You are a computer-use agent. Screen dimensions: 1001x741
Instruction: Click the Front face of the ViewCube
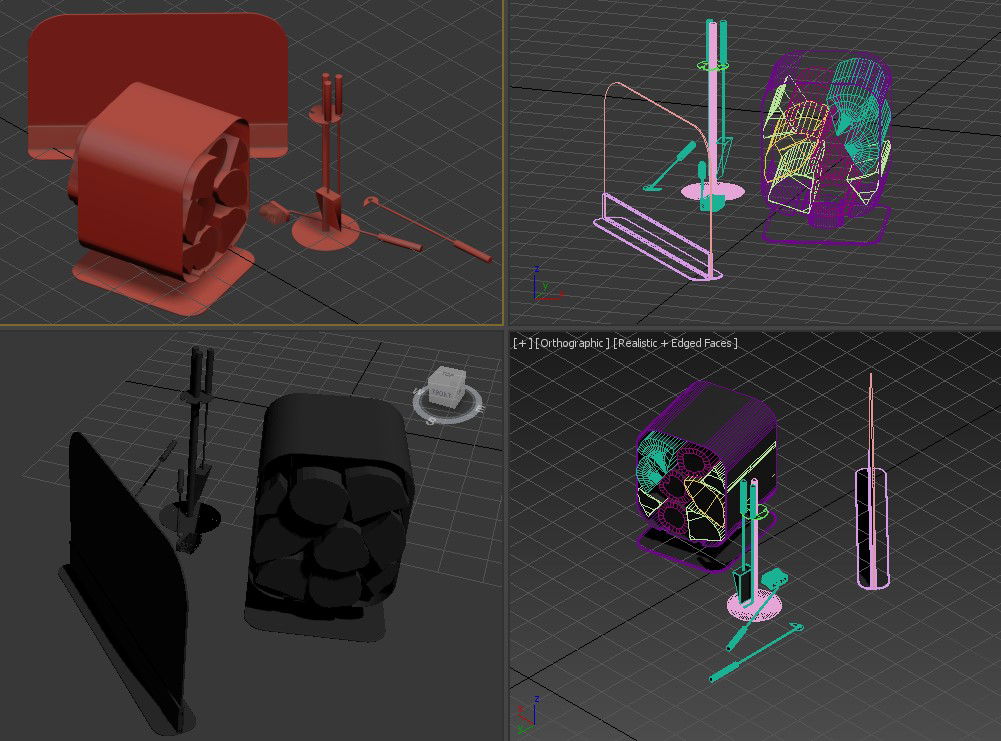click(x=441, y=395)
